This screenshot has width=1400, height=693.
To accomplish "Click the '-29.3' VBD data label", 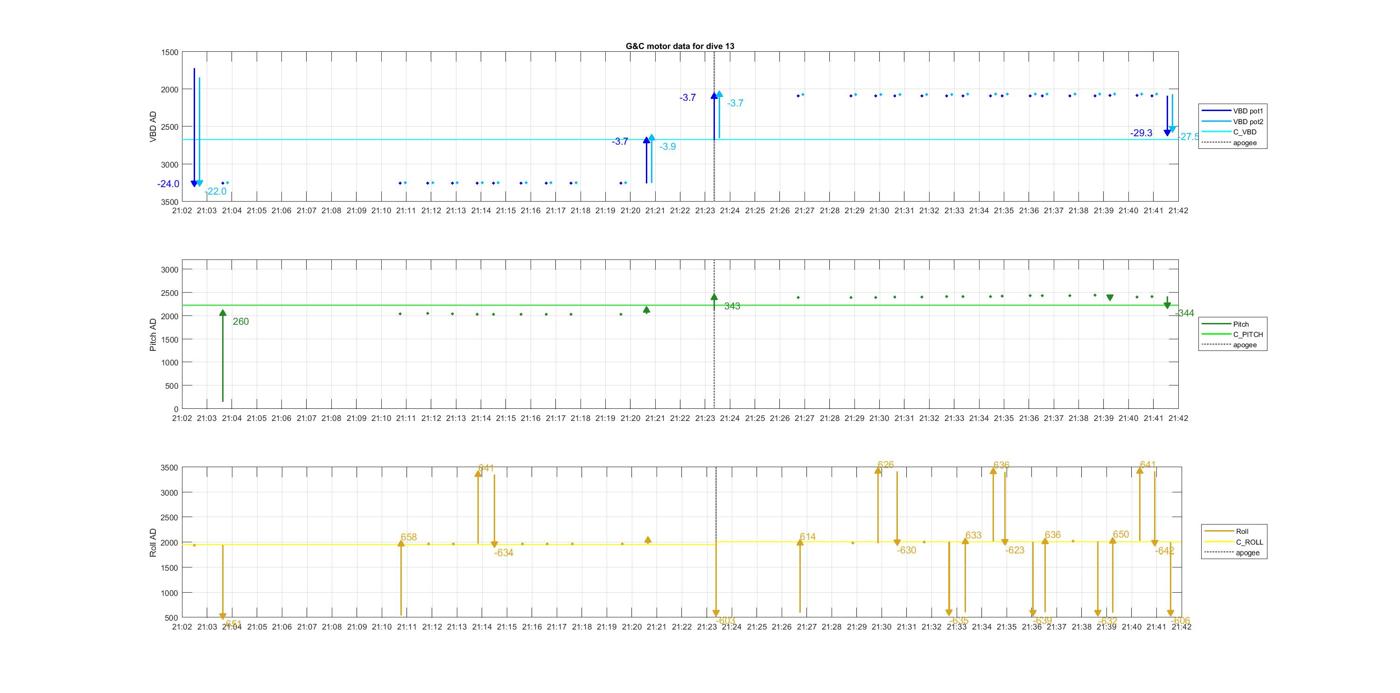I will click(1141, 133).
